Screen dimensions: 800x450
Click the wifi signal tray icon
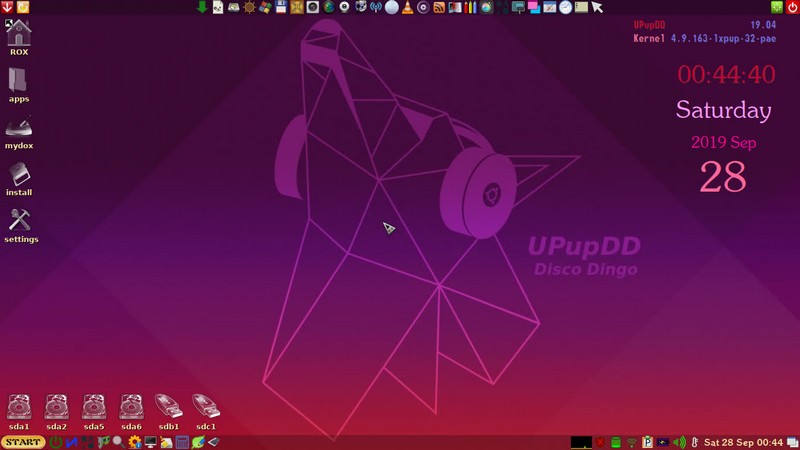632,442
